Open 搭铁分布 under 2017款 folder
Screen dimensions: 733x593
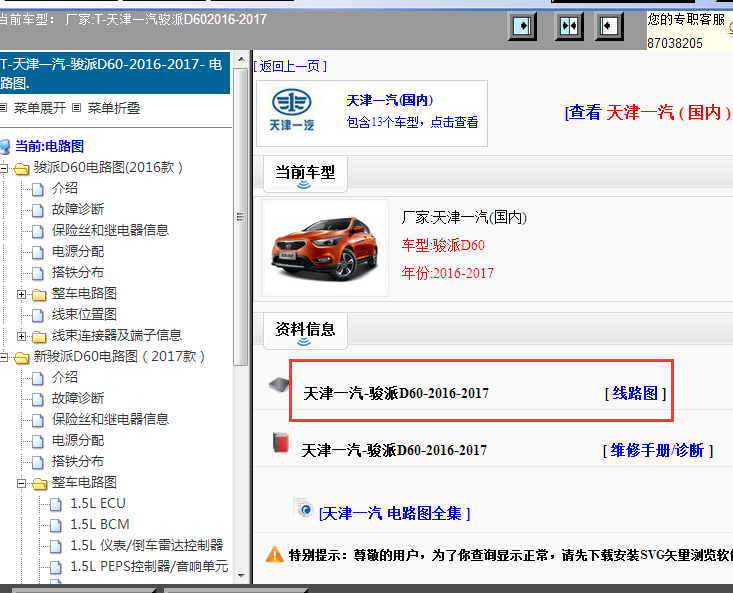click(78, 461)
